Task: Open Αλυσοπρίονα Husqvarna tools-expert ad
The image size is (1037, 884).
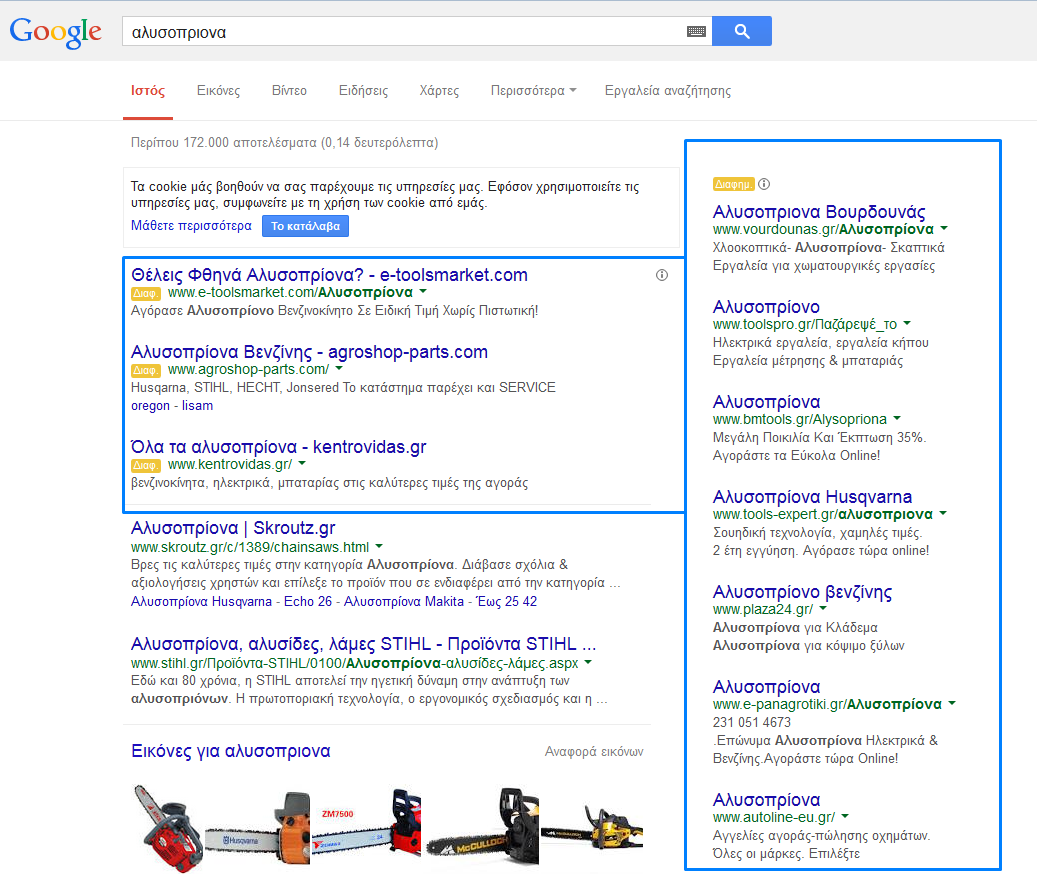Action: click(x=812, y=497)
